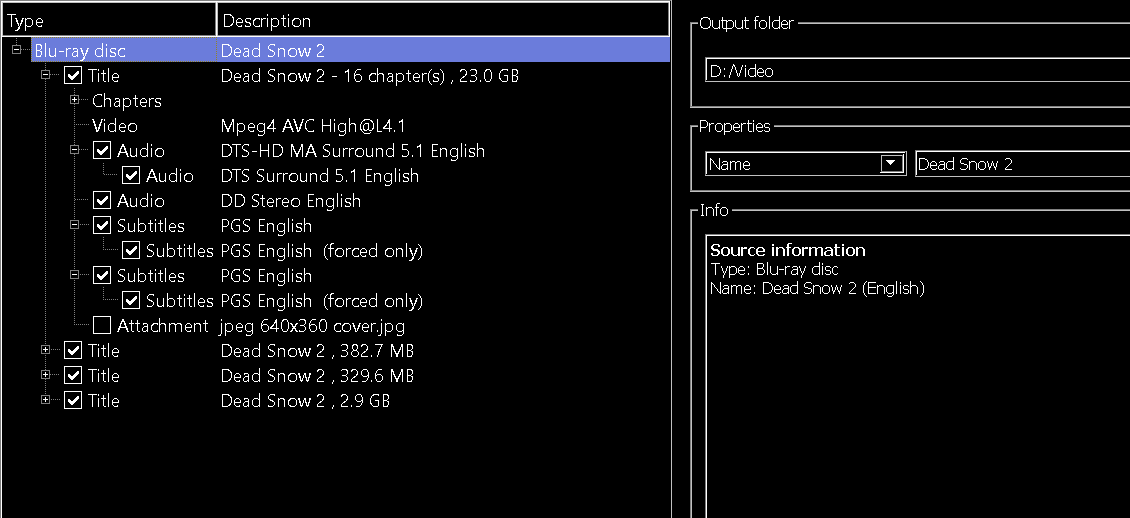The height and width of the screenshot is (518, 1130).
Task: Expand the Chapters node
Action: pyautogui.click(x=74, y=99)
